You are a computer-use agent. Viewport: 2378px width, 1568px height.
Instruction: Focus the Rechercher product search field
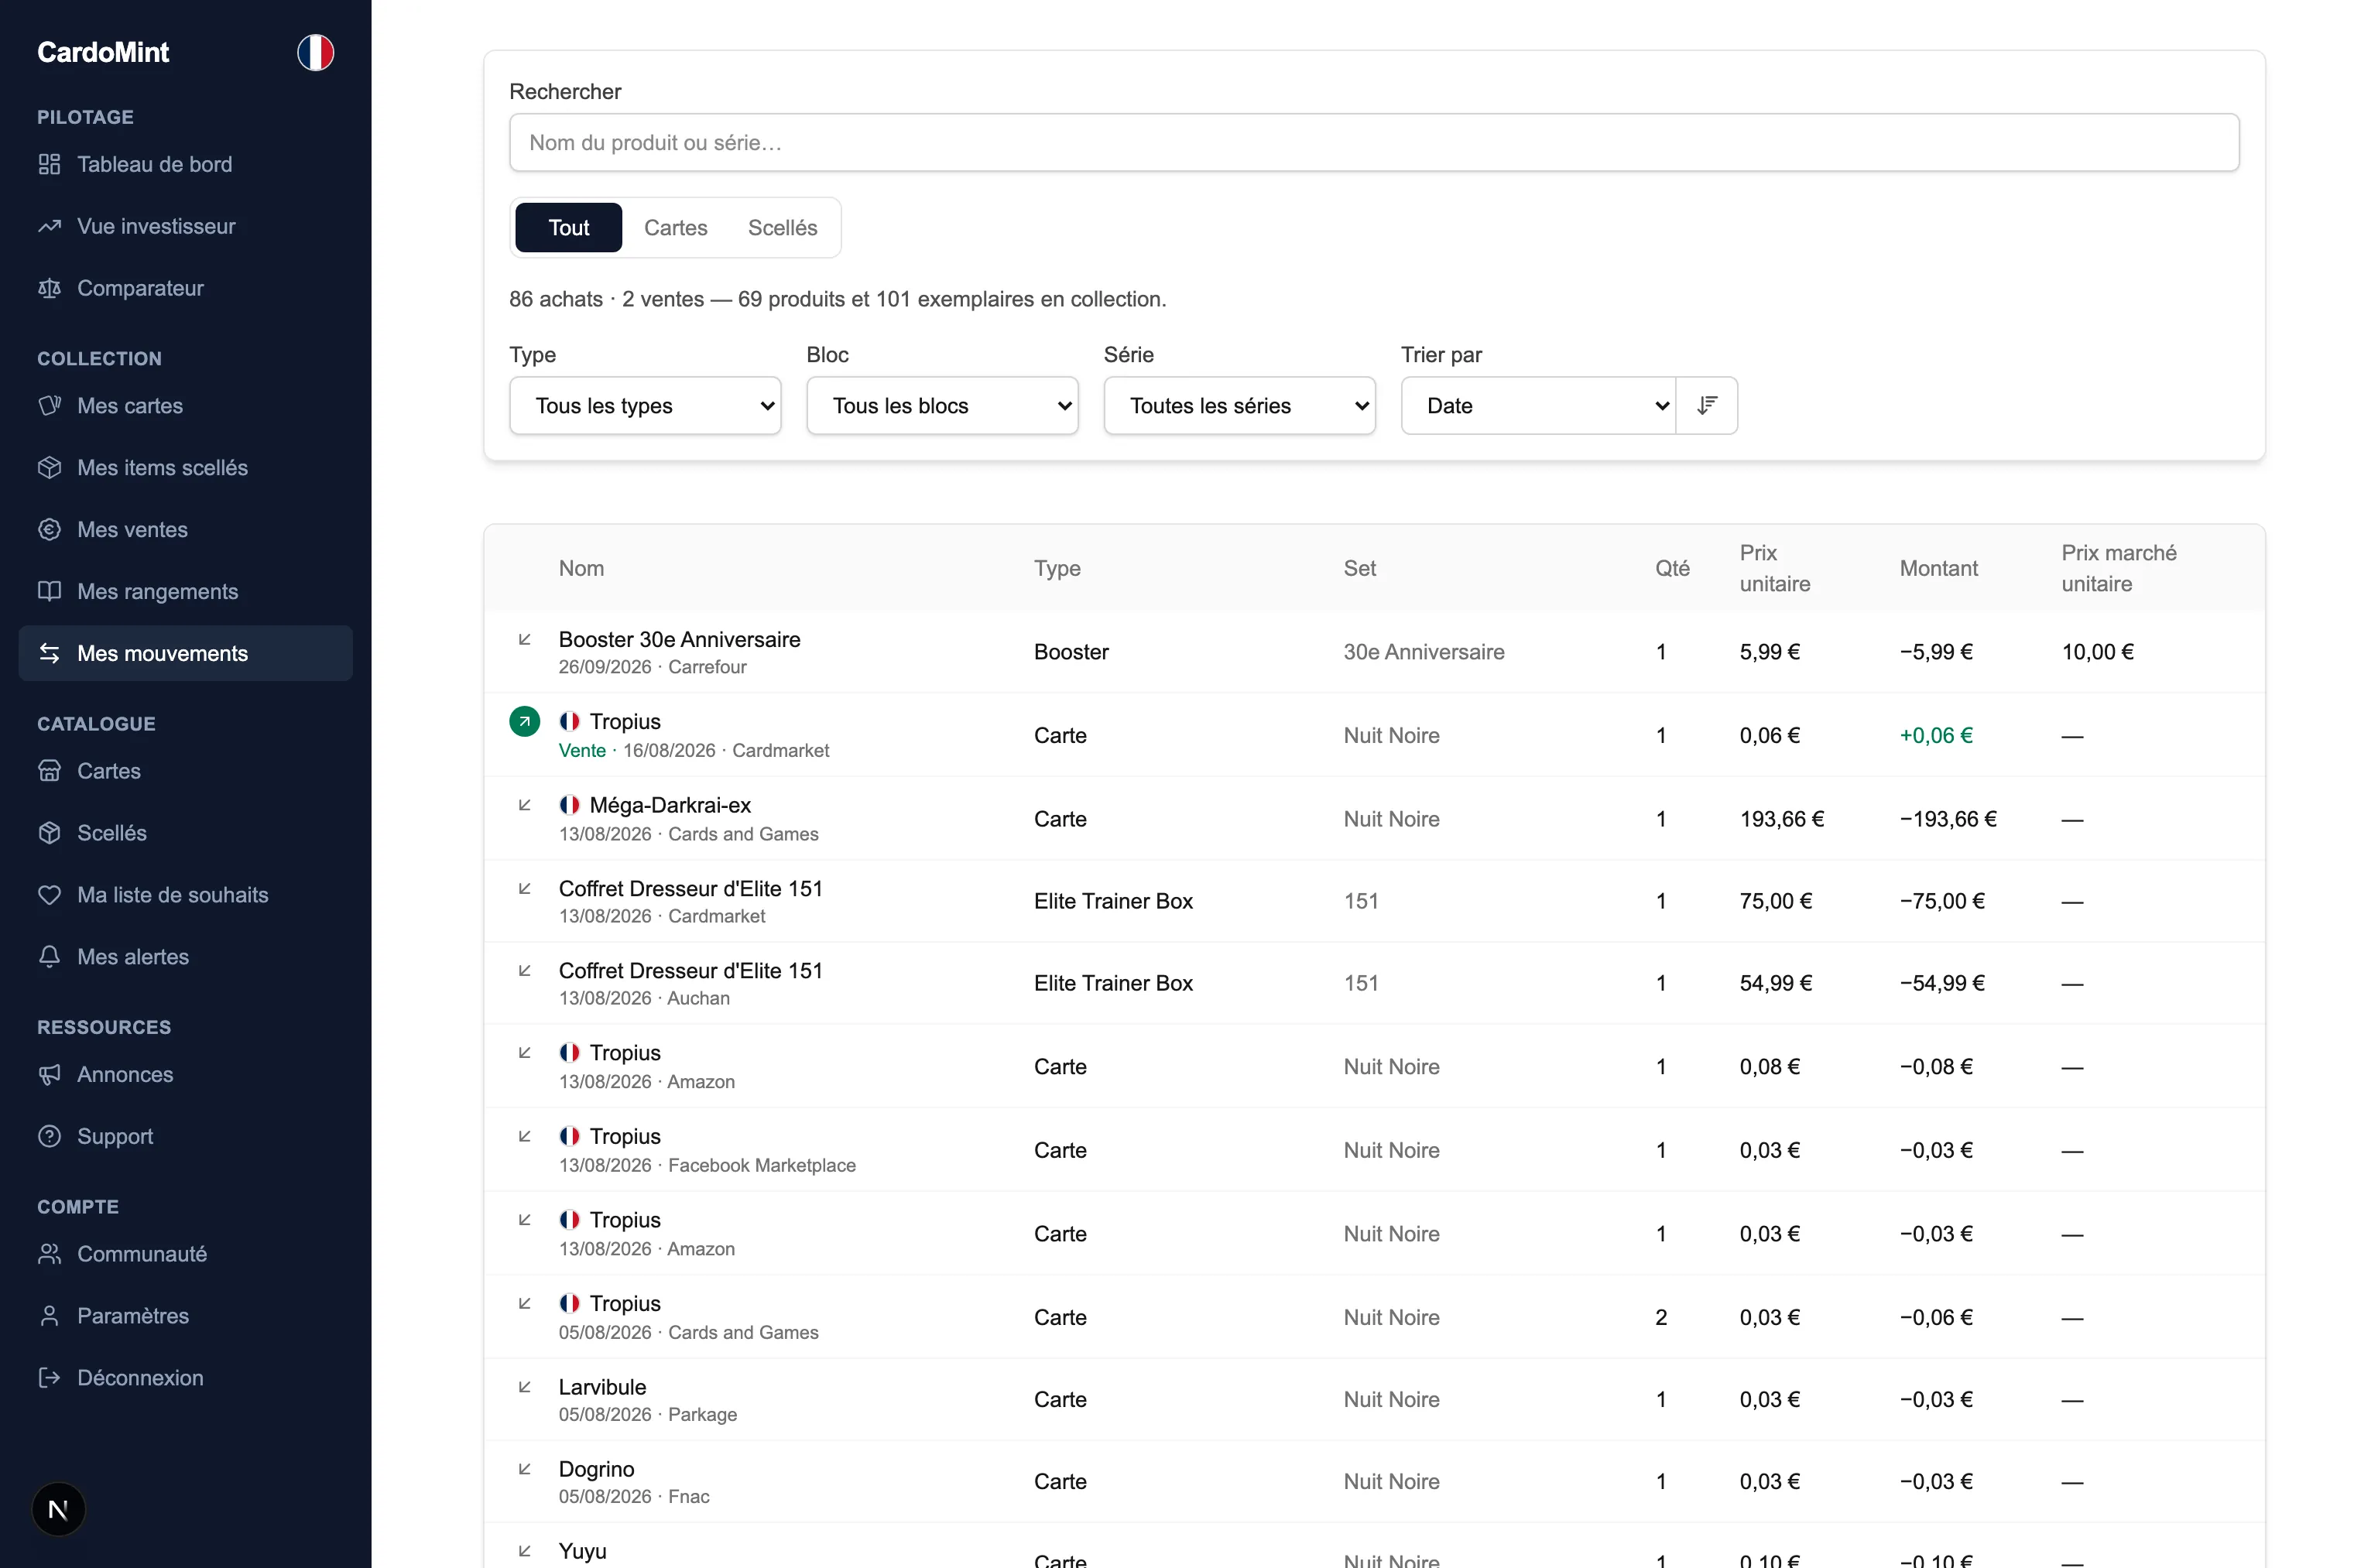pos(1374,142)
